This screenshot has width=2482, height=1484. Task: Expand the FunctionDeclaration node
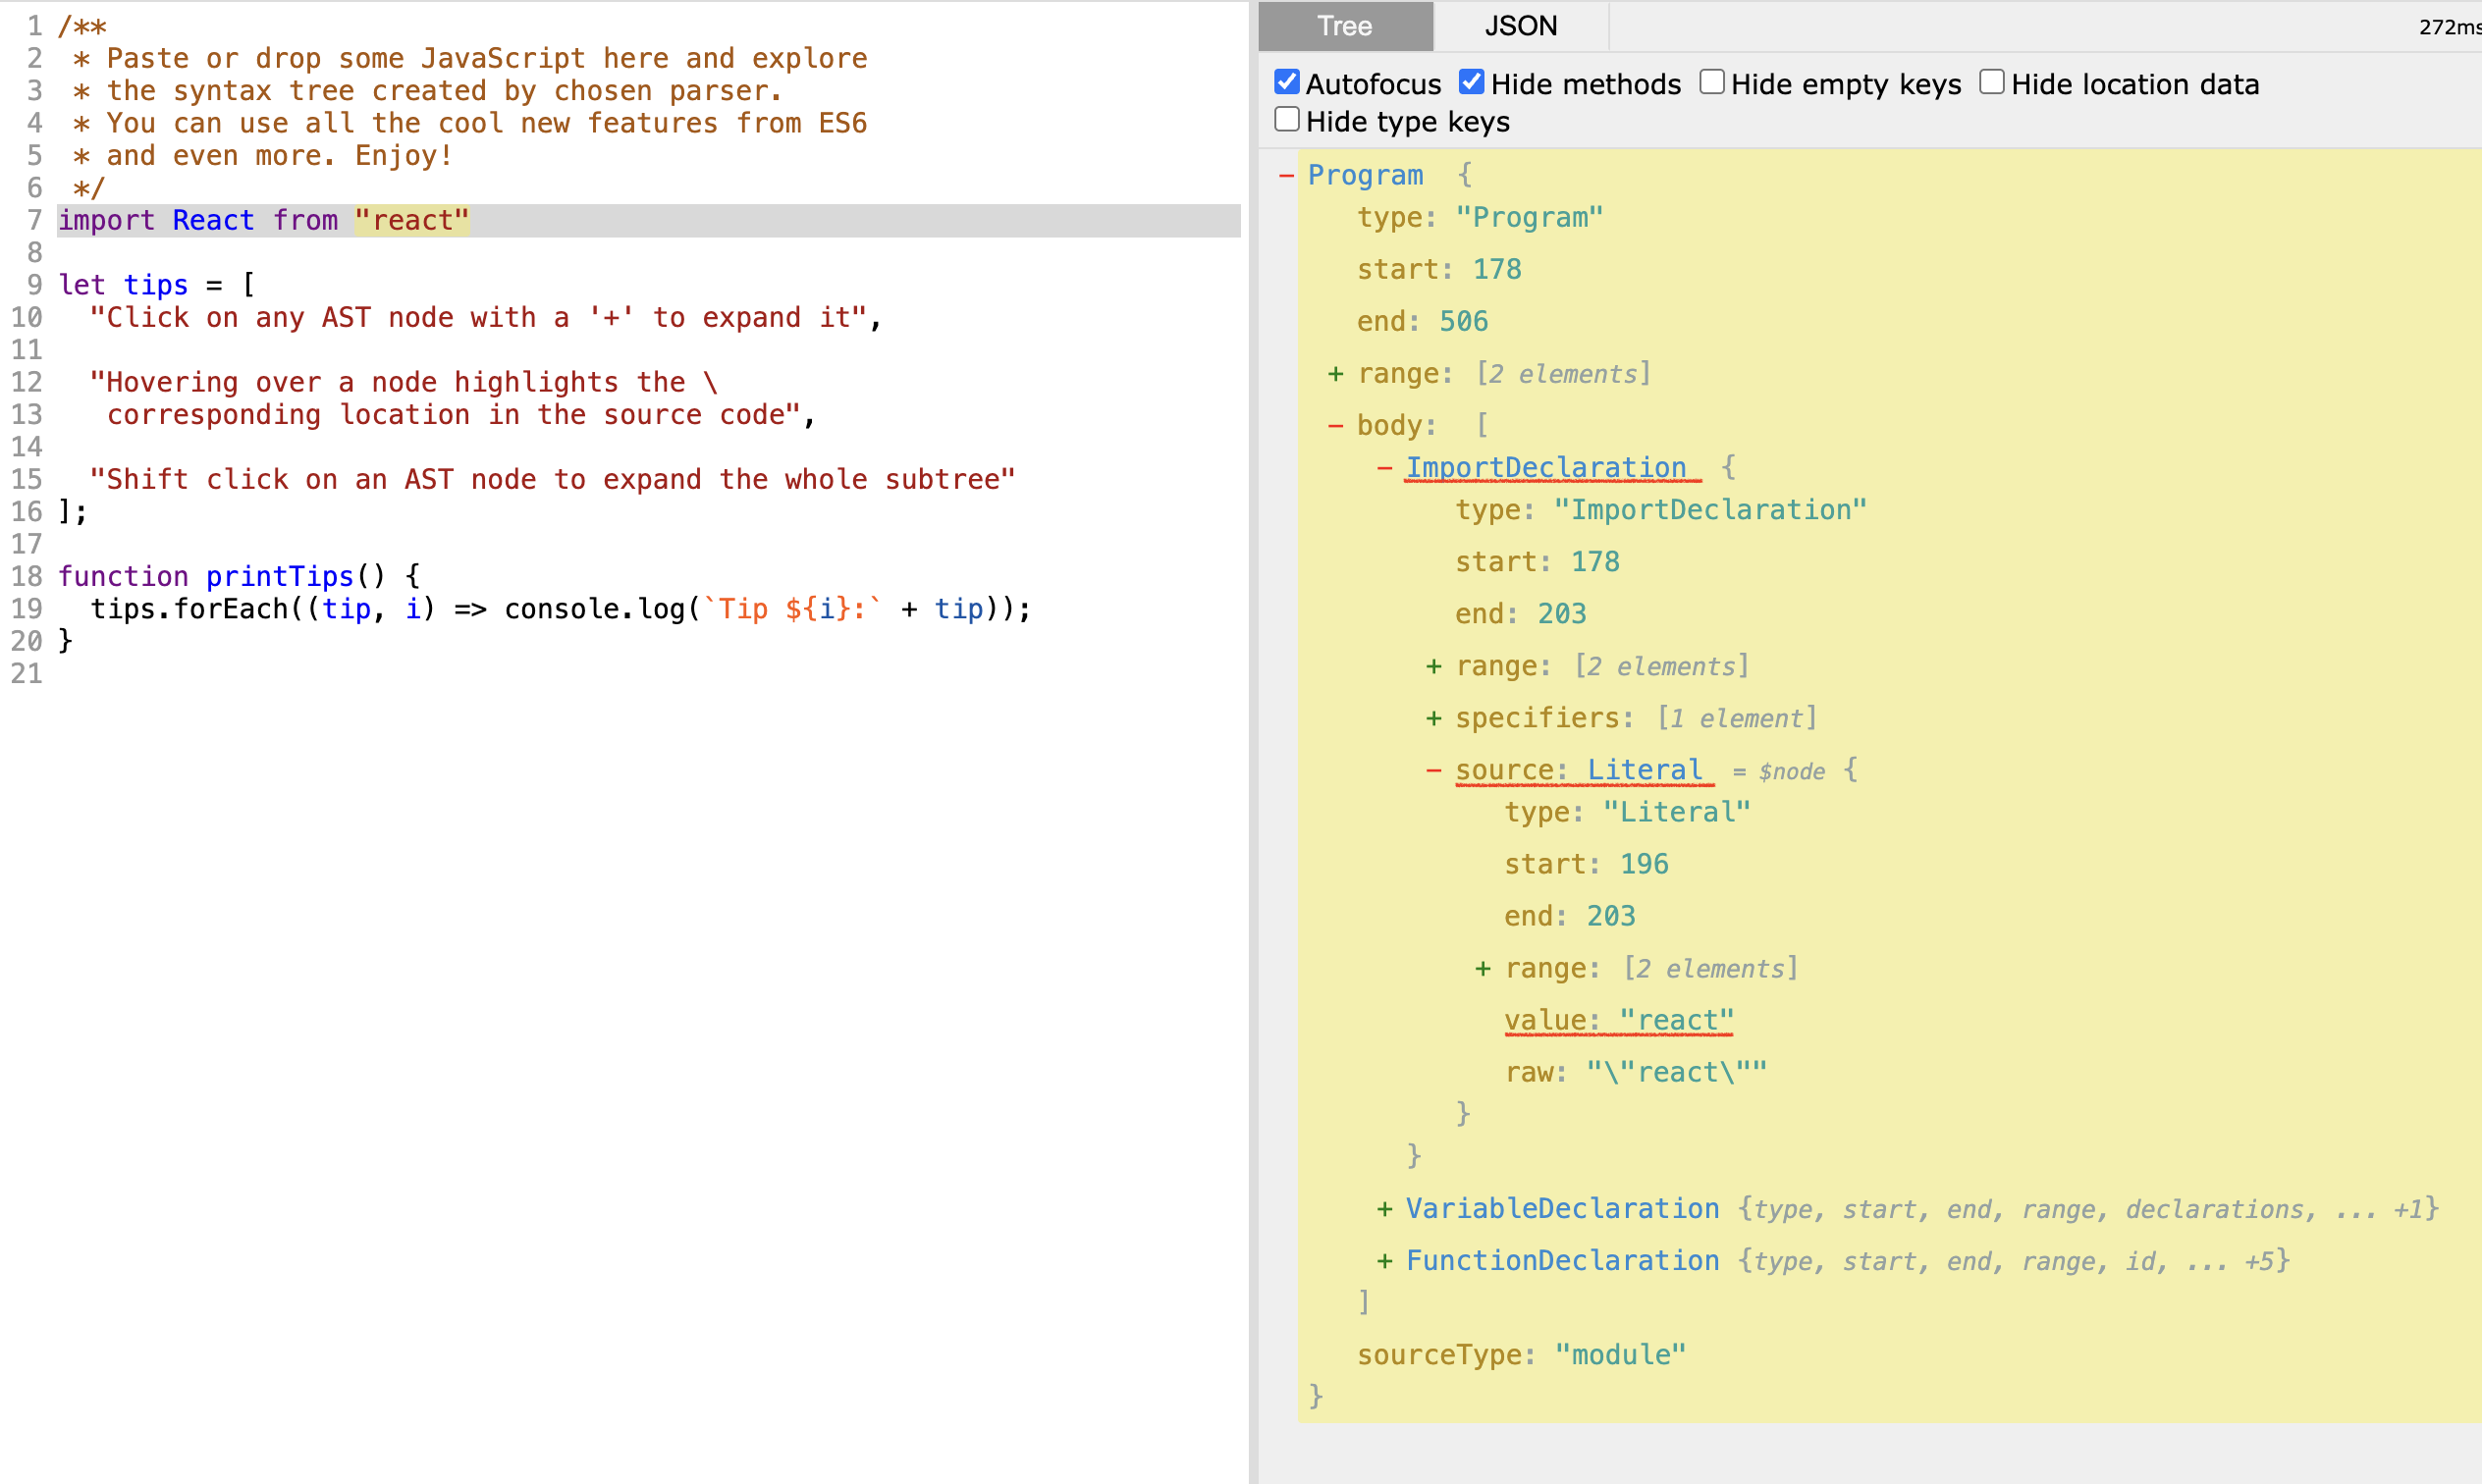point(1384,1261)
